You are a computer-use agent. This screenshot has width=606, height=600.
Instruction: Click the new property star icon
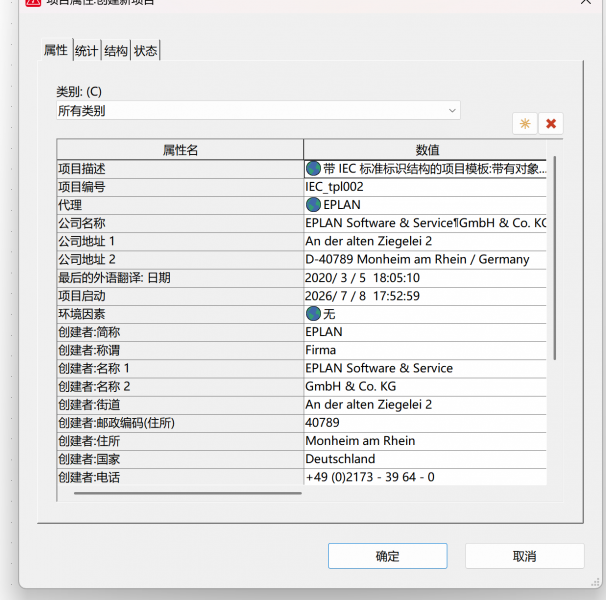[x=524, y=124]
